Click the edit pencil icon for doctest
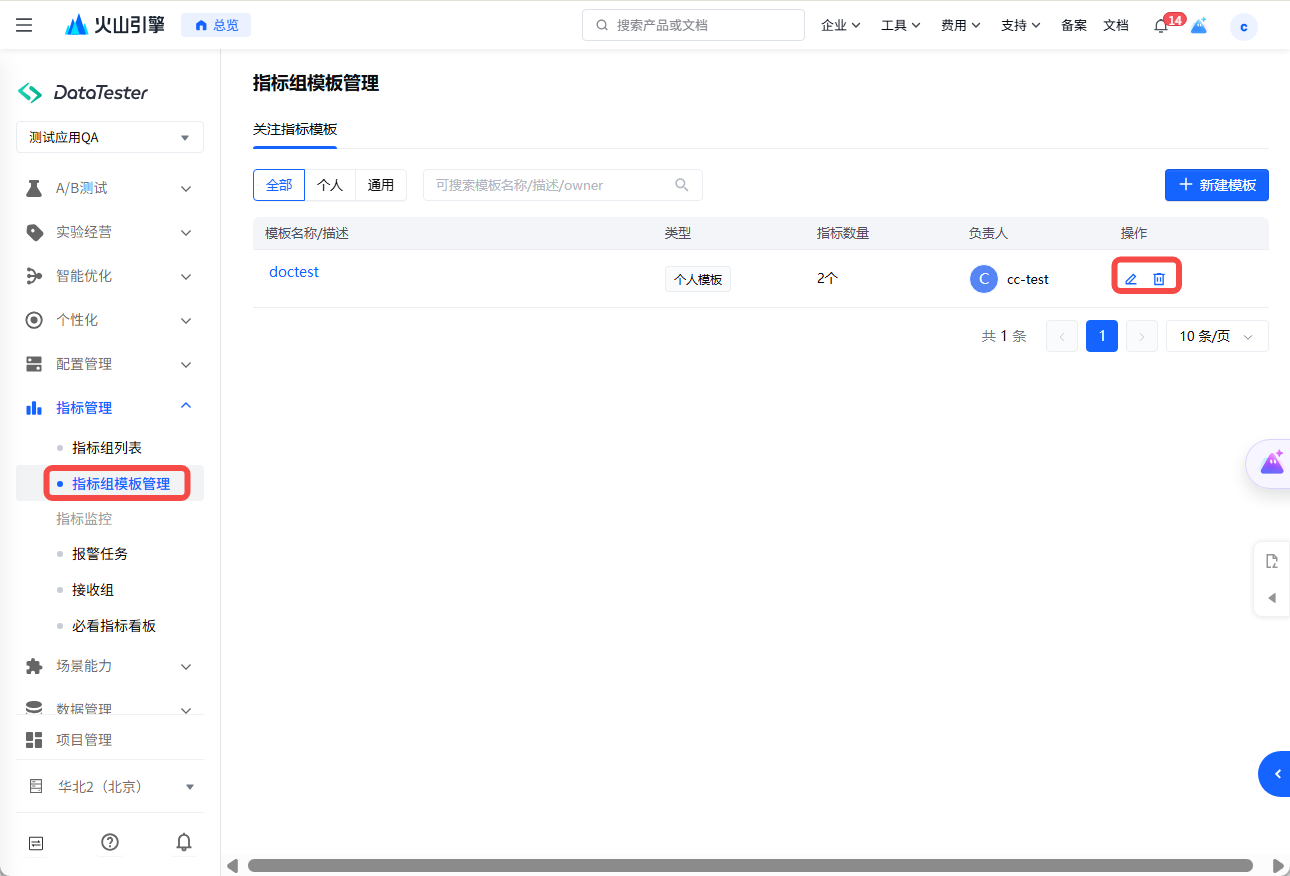Viewport: 1290px width, 876px height. click(x=1131, y=279)
